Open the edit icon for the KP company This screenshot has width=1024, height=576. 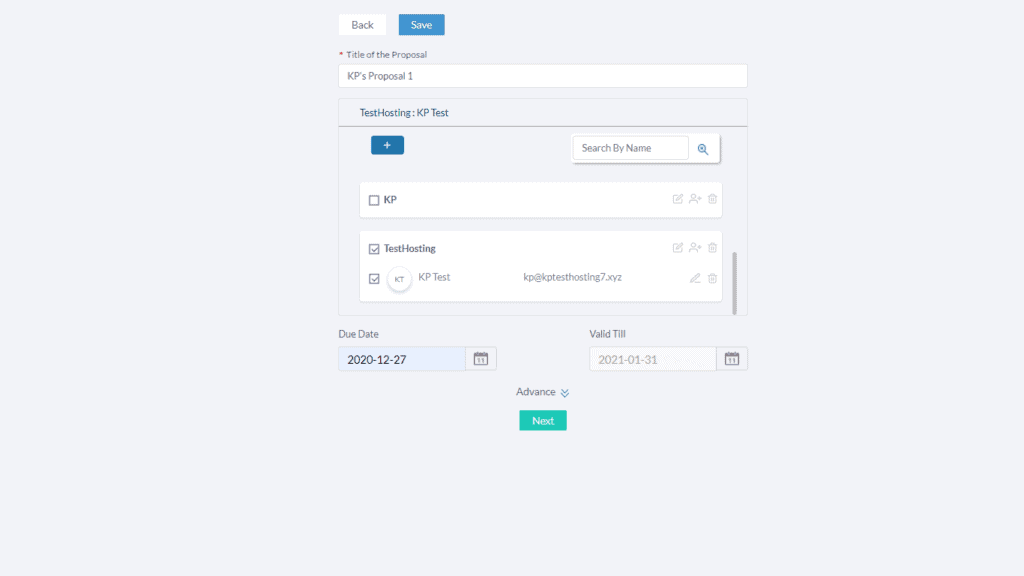(x=678, y=199)
